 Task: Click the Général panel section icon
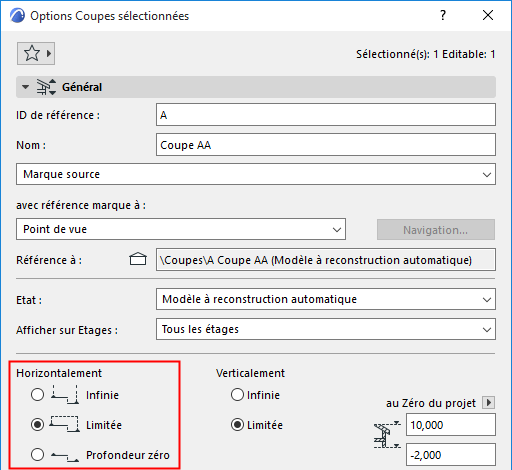(x=46, y=87)
